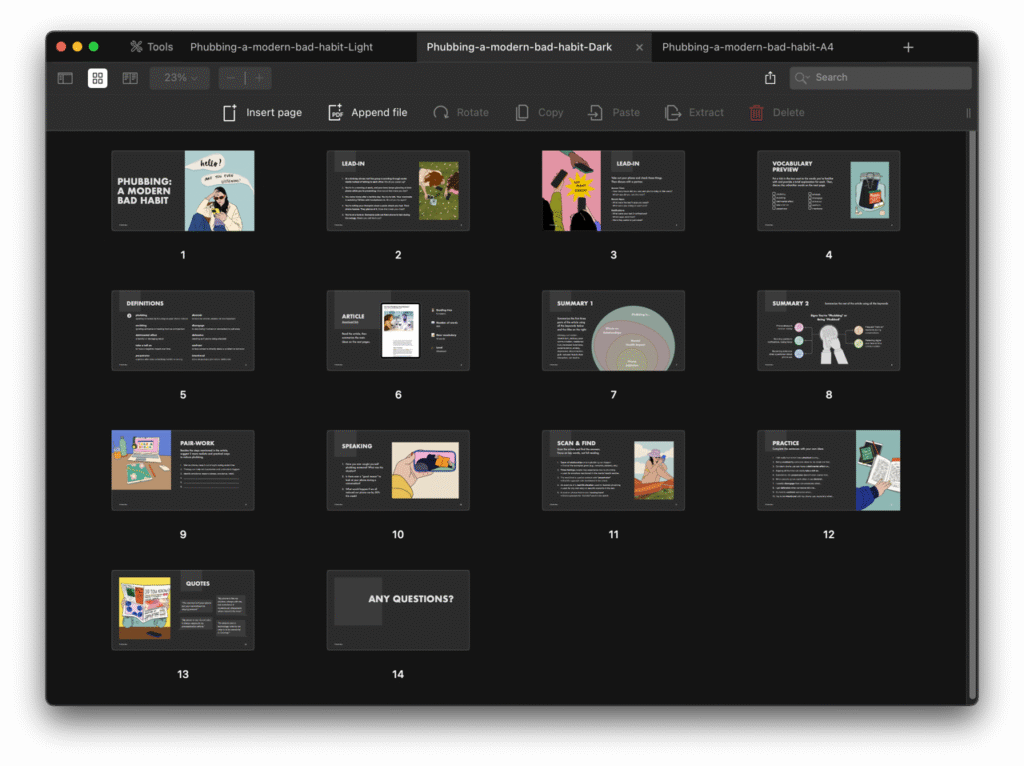Click the zoom in plus button
This screenshot has width=1024, height=766.
pyautogui.click(x=259, y=78)
